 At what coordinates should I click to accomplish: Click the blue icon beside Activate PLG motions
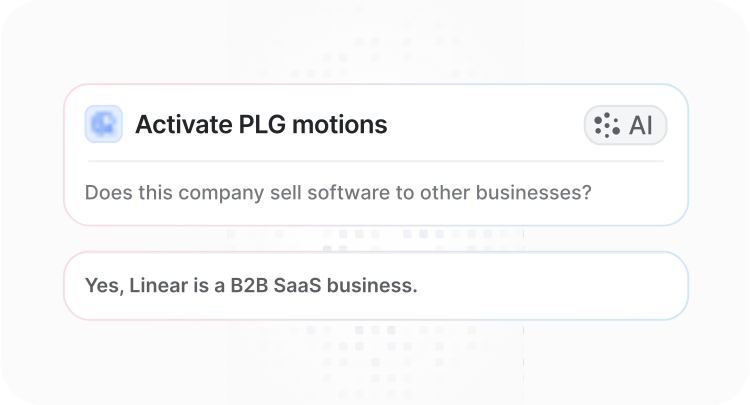[104, 125]
